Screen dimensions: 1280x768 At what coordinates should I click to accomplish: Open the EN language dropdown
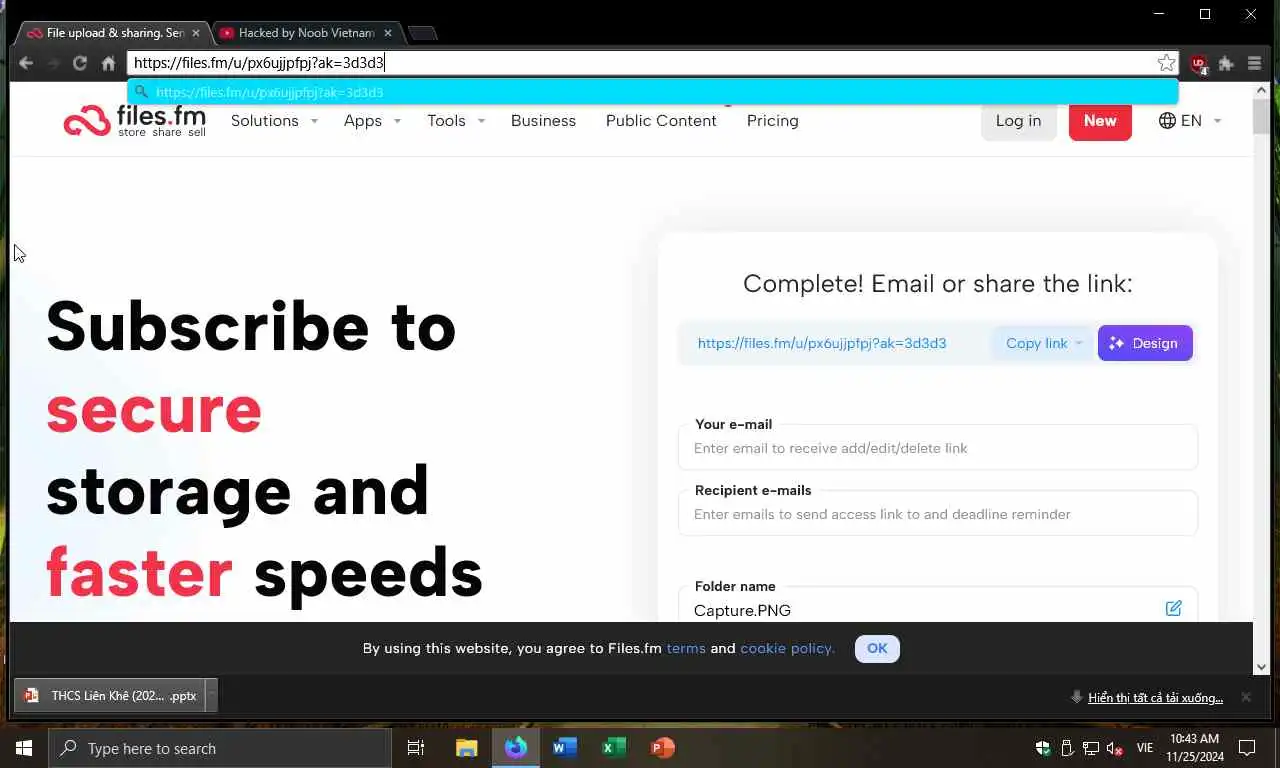(1190, 120)
